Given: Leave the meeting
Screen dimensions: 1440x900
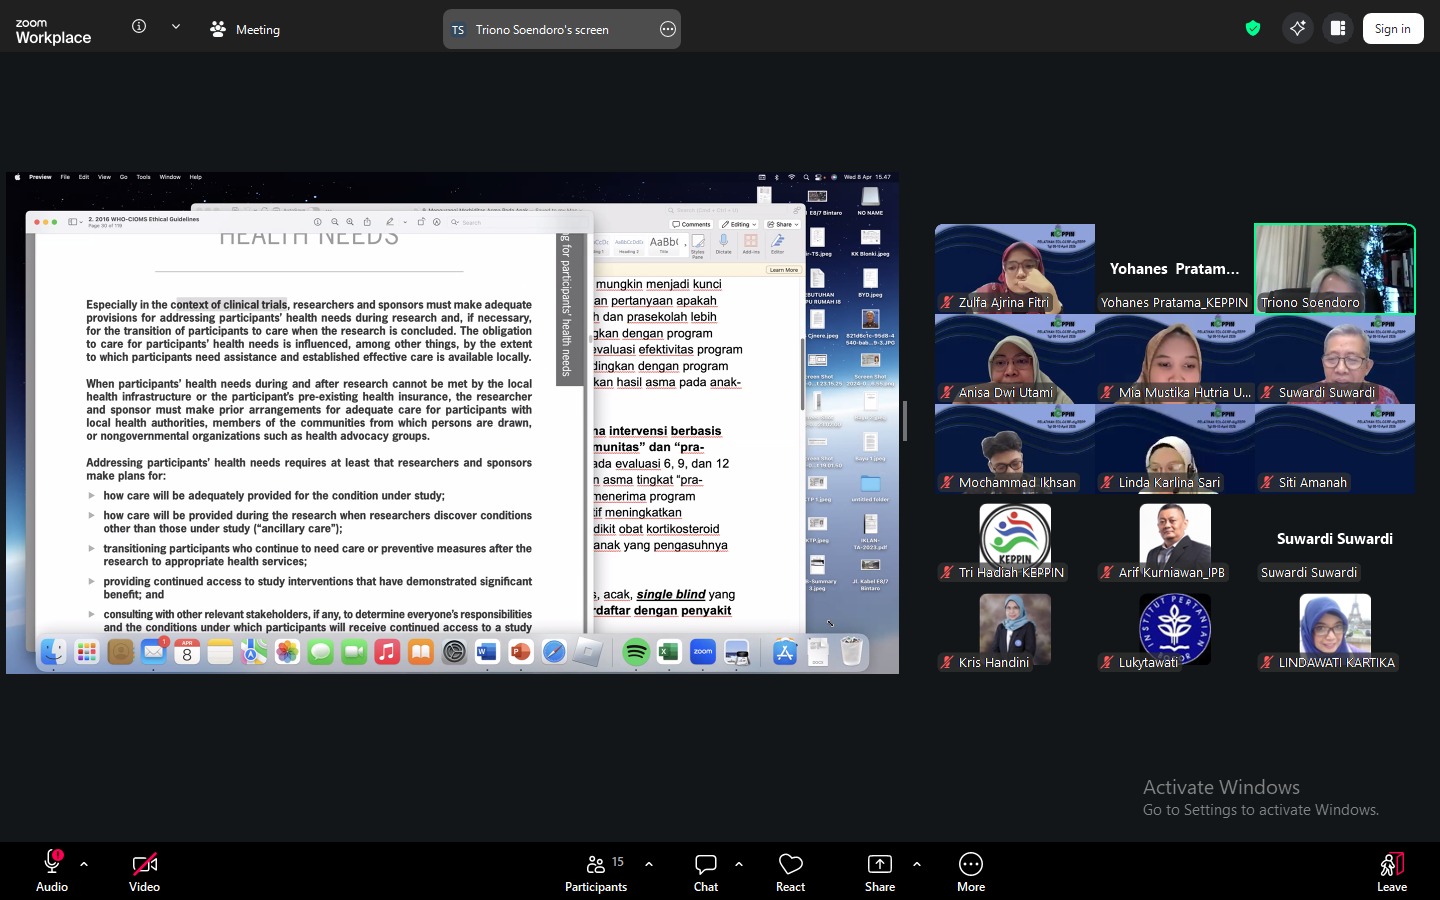Looking at the screenshot, I should click(1391, 871).
